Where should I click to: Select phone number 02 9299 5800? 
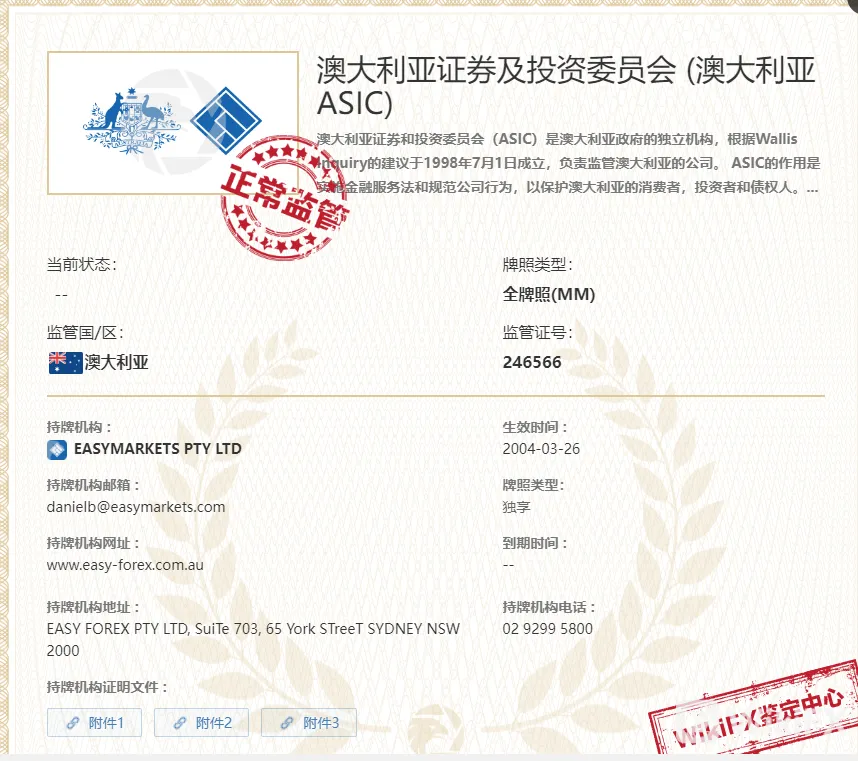[x=548, y=629]
